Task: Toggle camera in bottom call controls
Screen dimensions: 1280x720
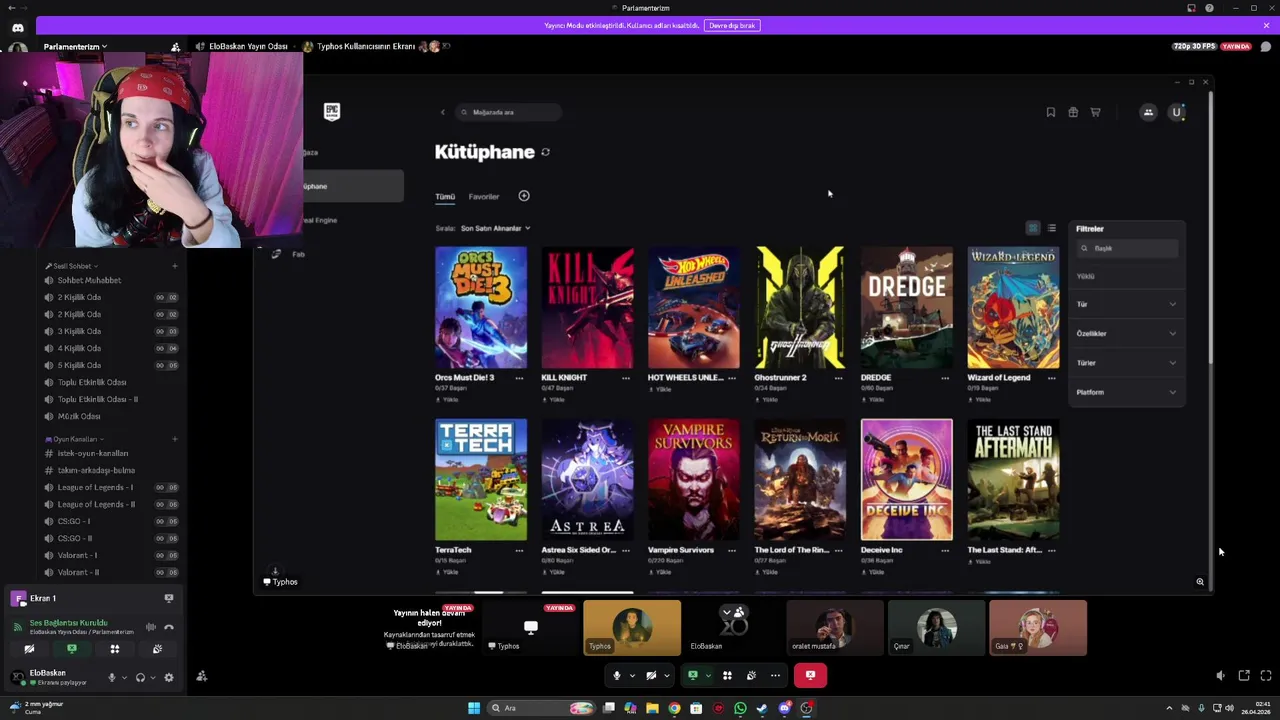Action: click(651, 675)
